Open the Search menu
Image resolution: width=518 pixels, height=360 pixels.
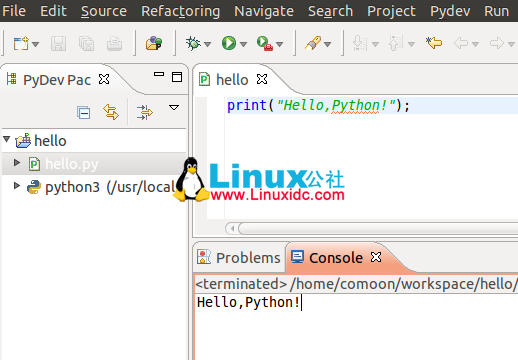click(330, 11)
